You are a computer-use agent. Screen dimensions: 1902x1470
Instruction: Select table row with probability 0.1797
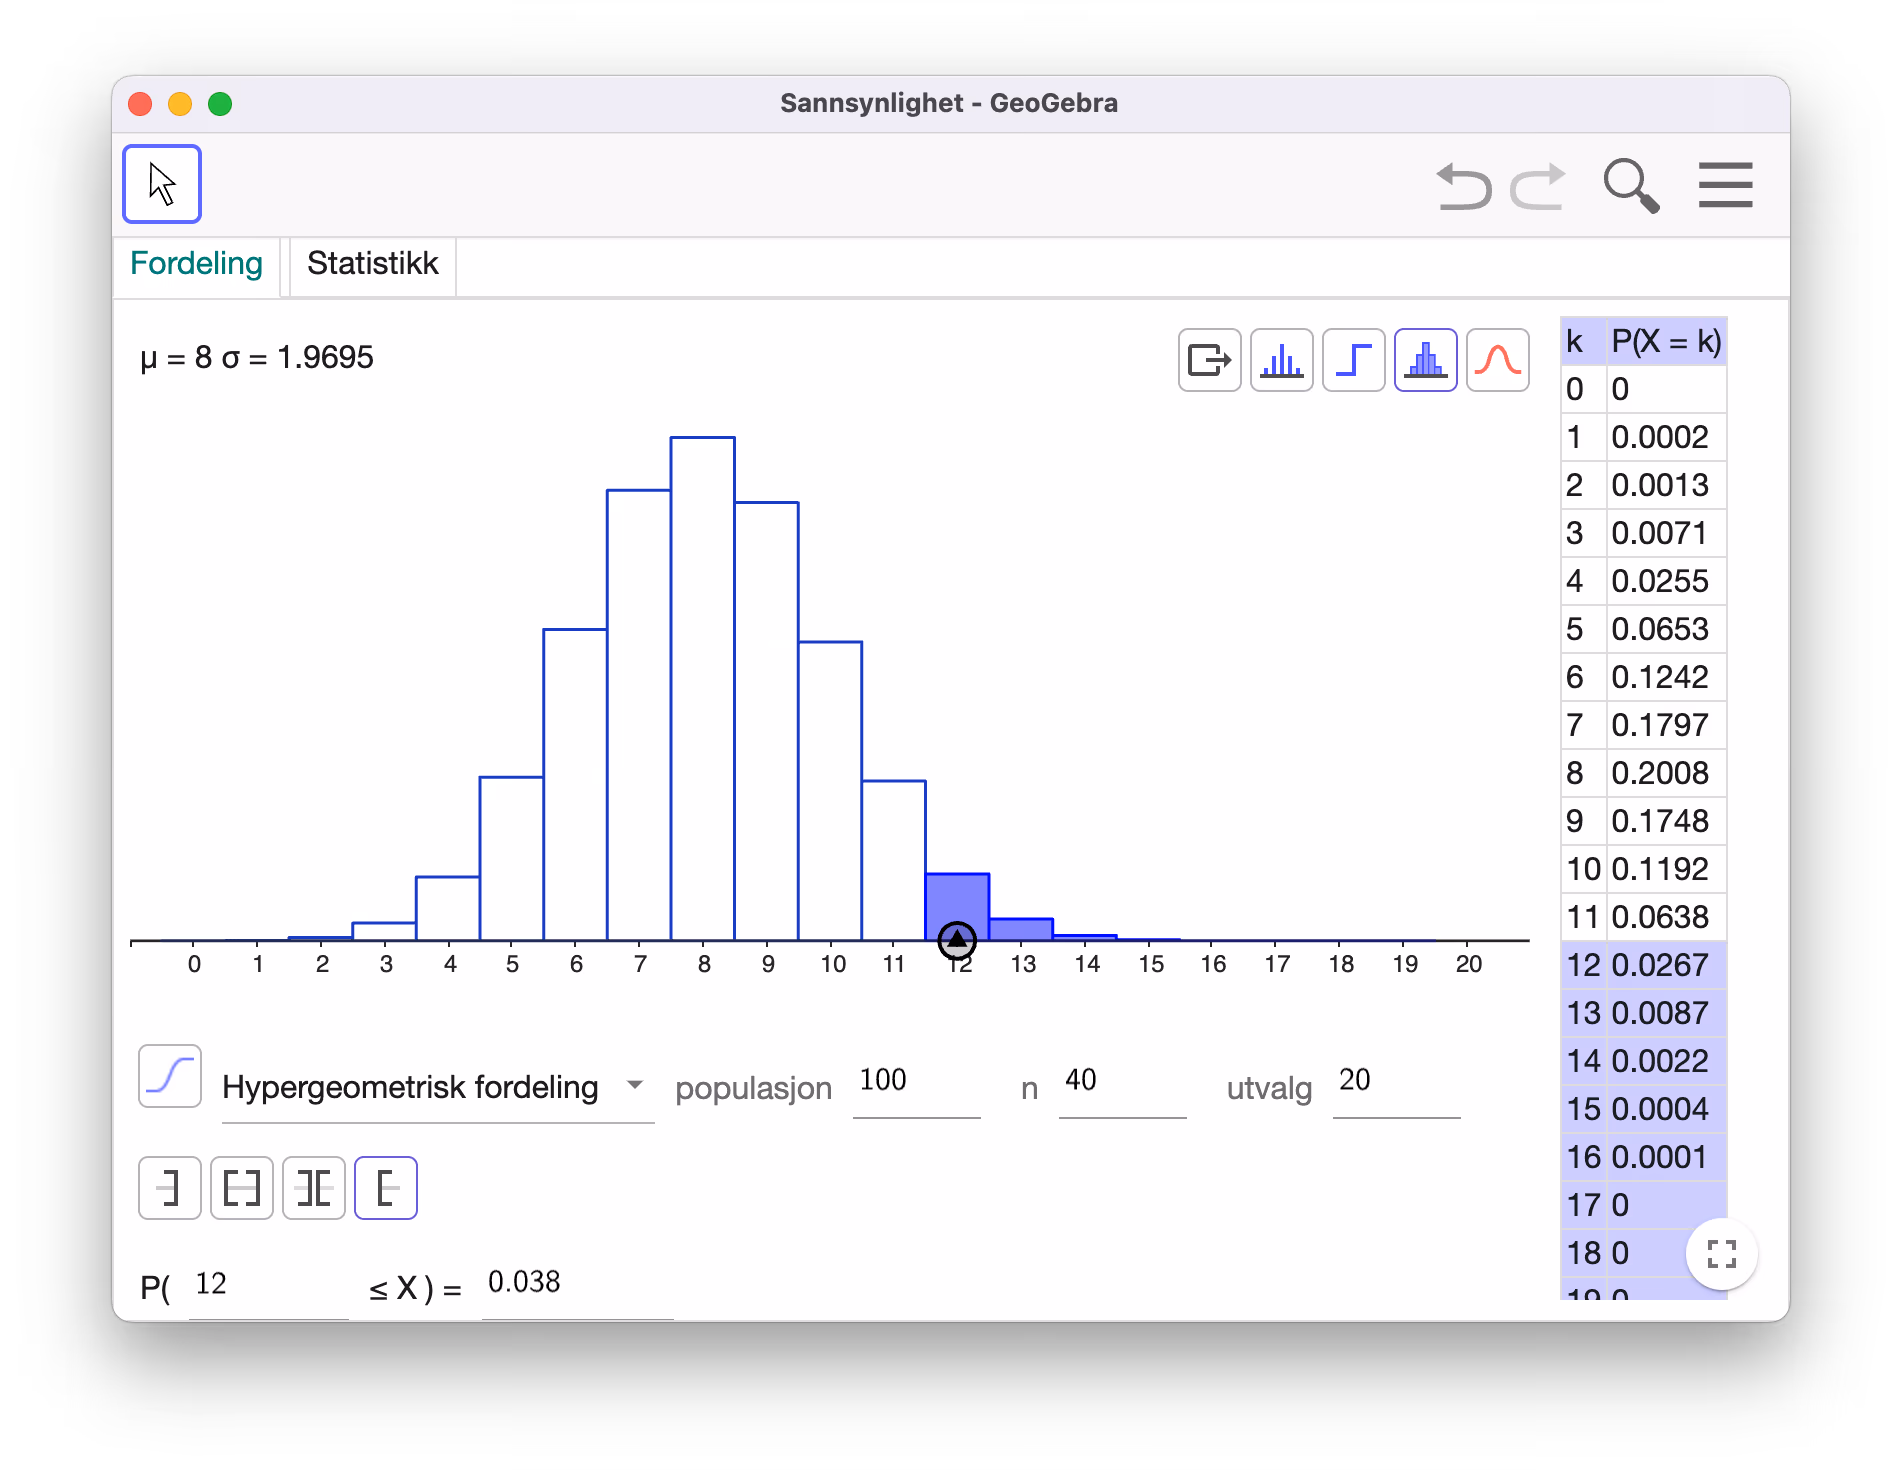(1644, 725)
